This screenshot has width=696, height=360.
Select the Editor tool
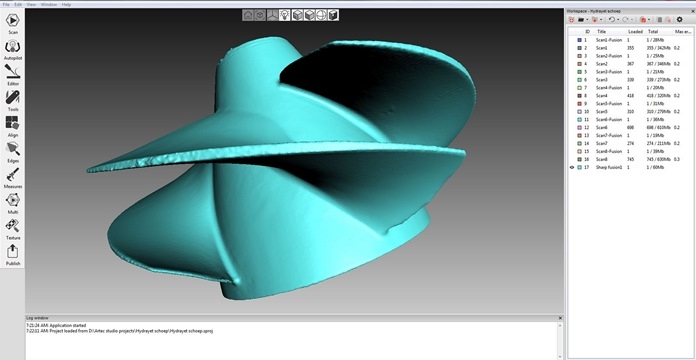[x=13, y=75]
